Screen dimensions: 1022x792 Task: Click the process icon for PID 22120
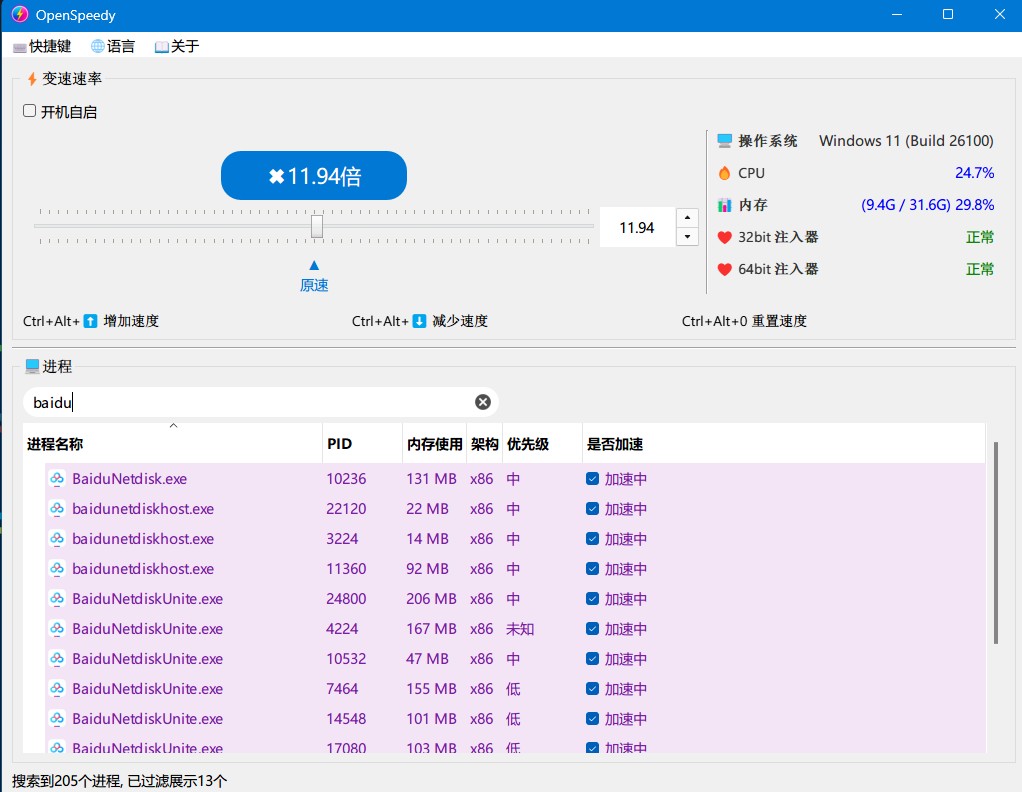click(57, 509)
